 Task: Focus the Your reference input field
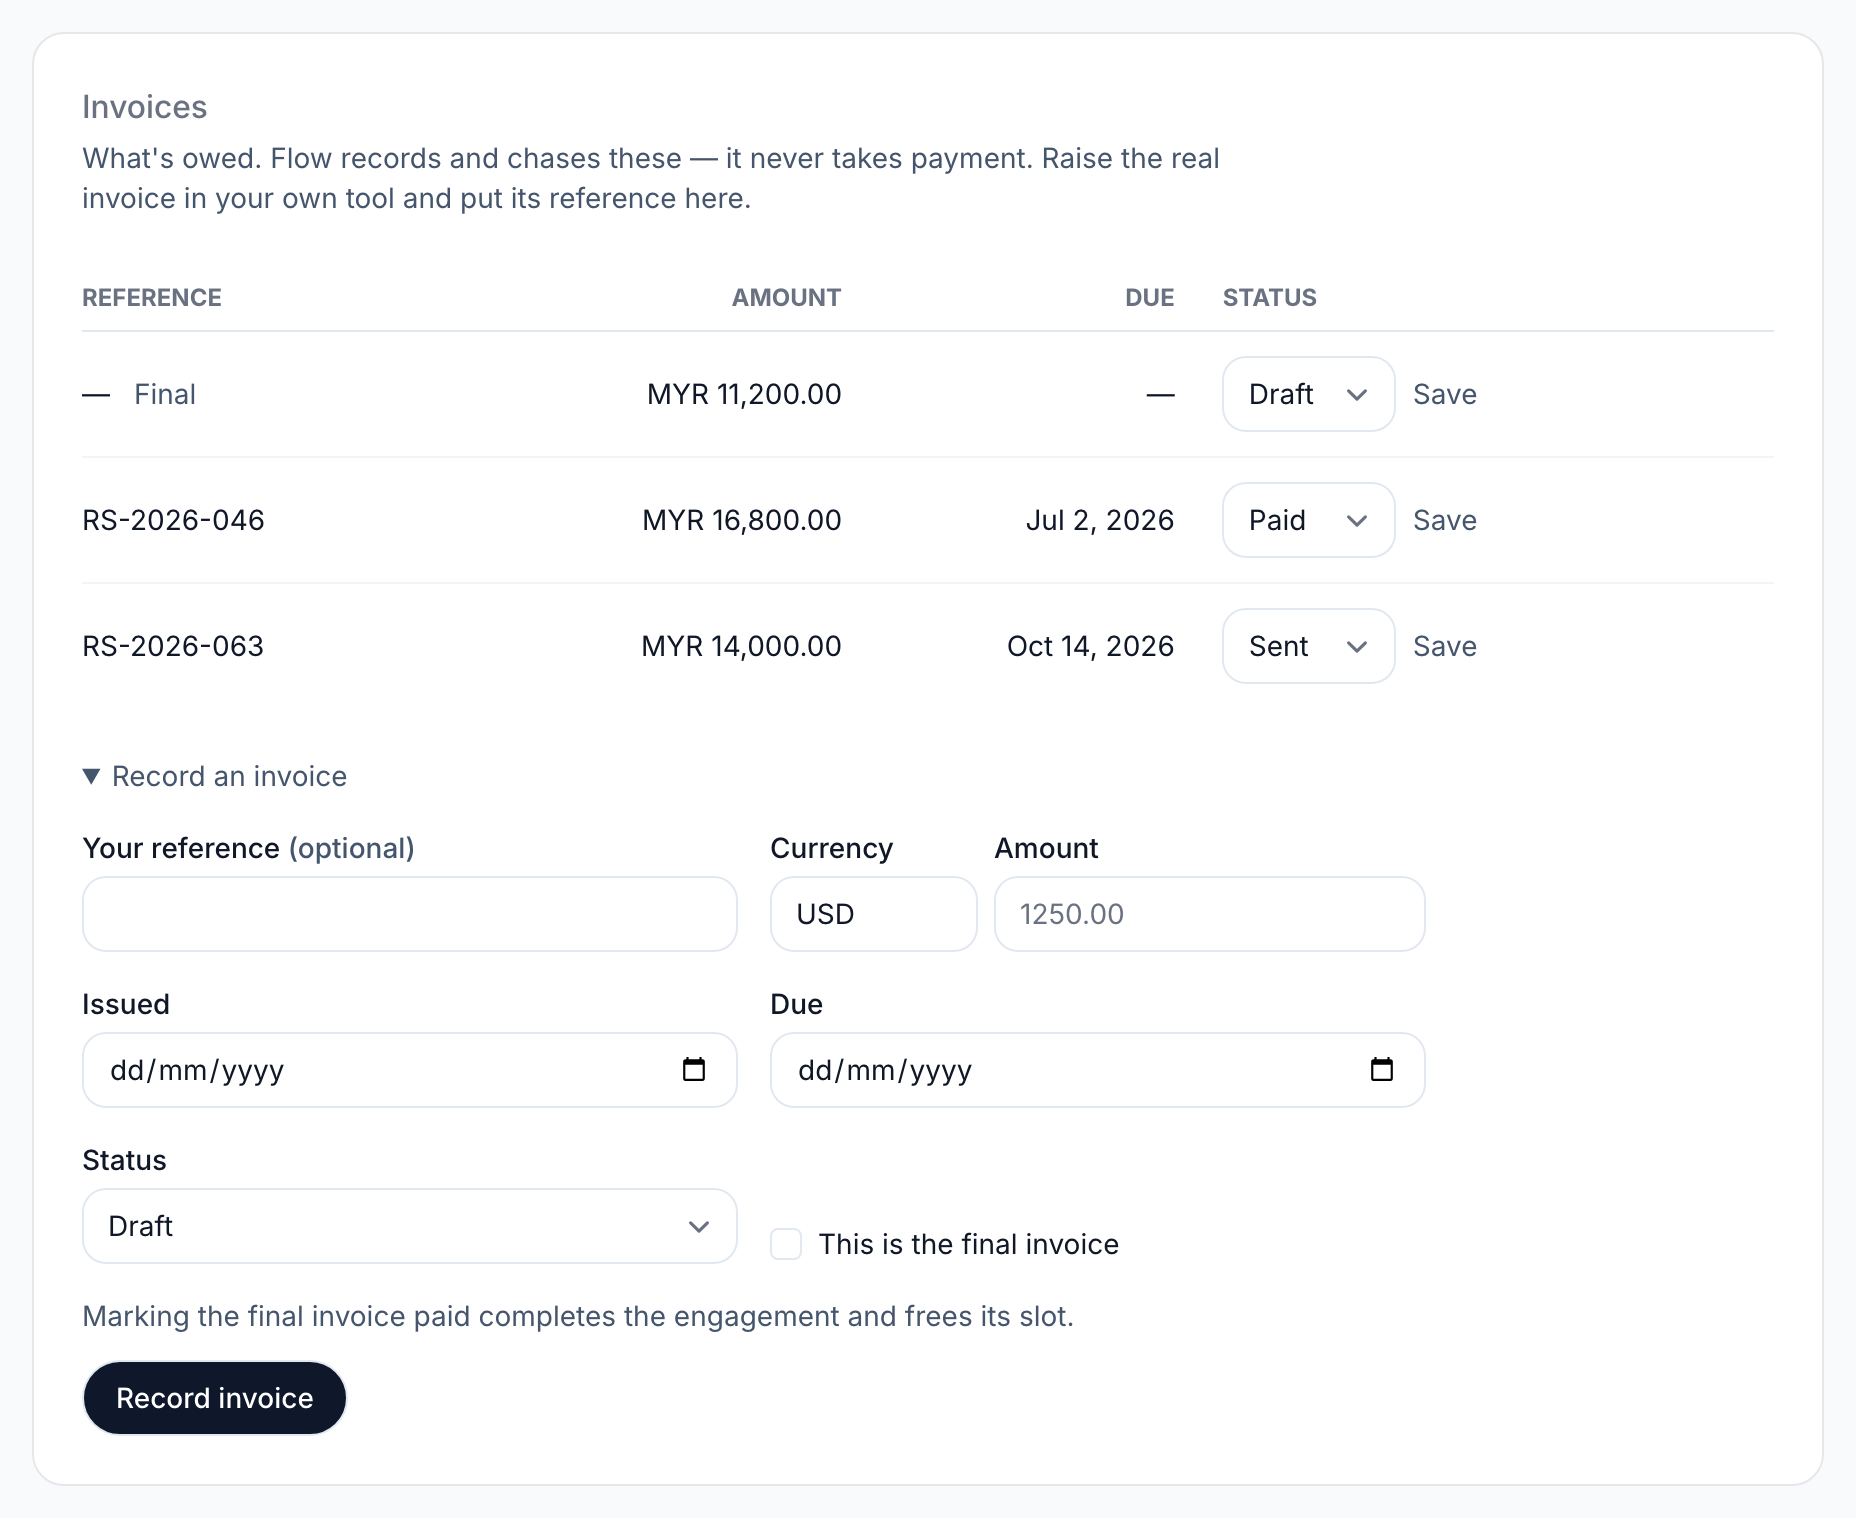click(x=410, y=914)
